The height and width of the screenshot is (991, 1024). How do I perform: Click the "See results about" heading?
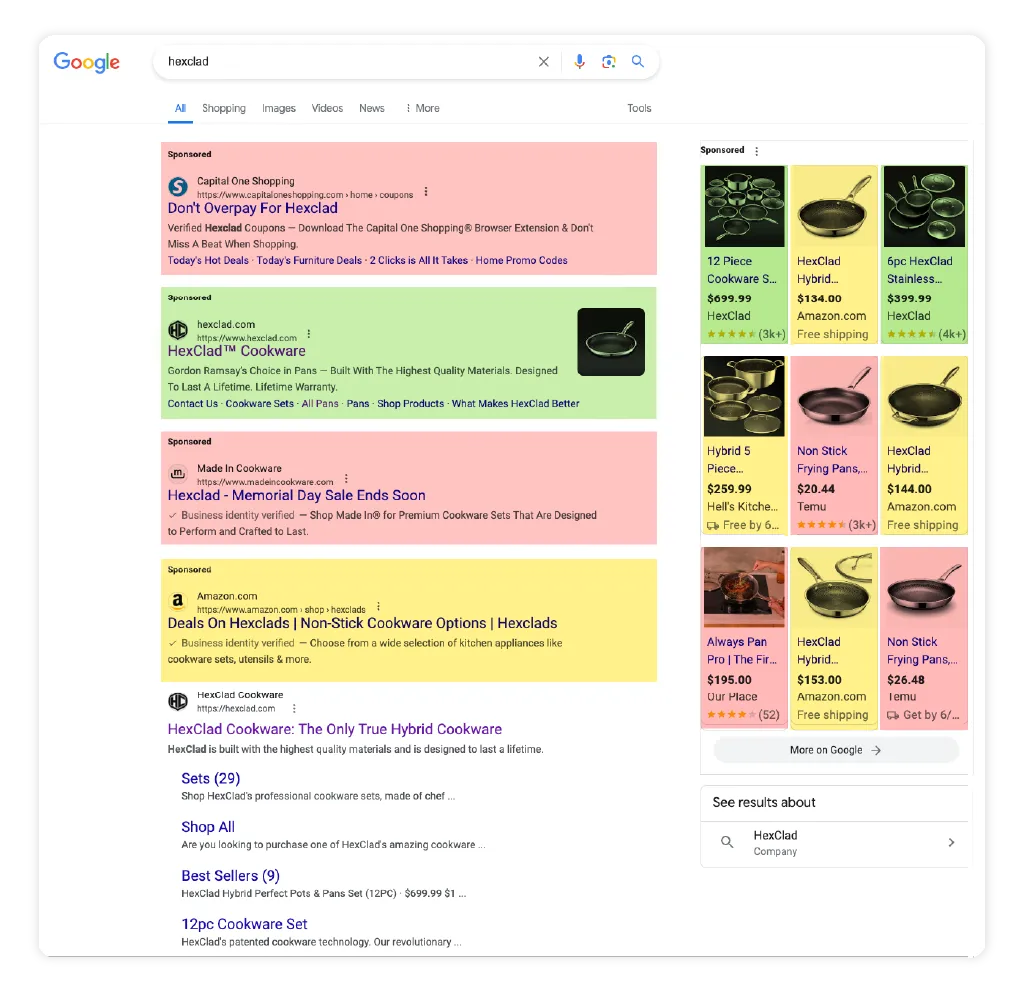tap(764, 803)
